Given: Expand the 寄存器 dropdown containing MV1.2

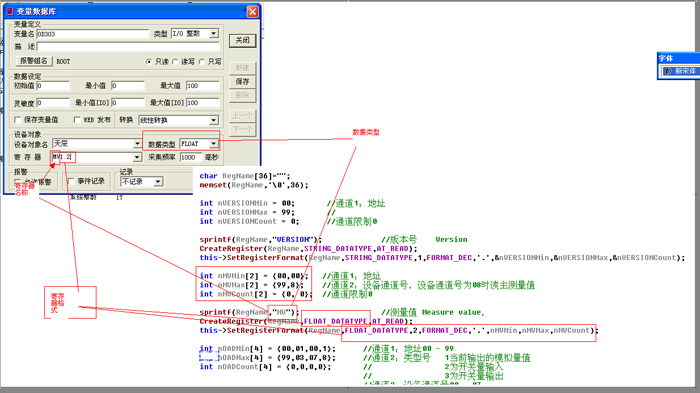Looking at the screenshot, I should pos(137,157).
